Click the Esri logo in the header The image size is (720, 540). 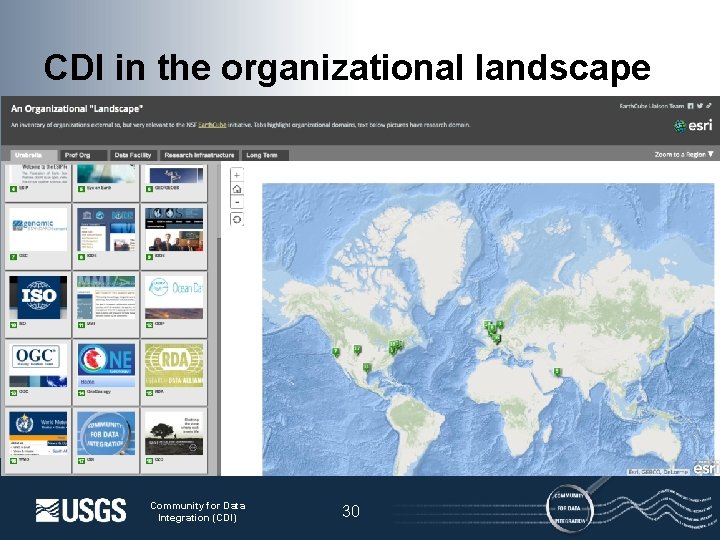(x=693, y=125)
